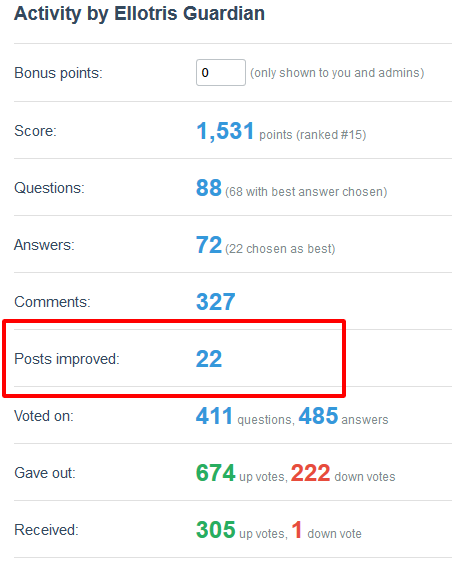The width and height of the screenshot is (452, 572).
Task: Select the 485 answers voted on number
Action: [318, 416]
